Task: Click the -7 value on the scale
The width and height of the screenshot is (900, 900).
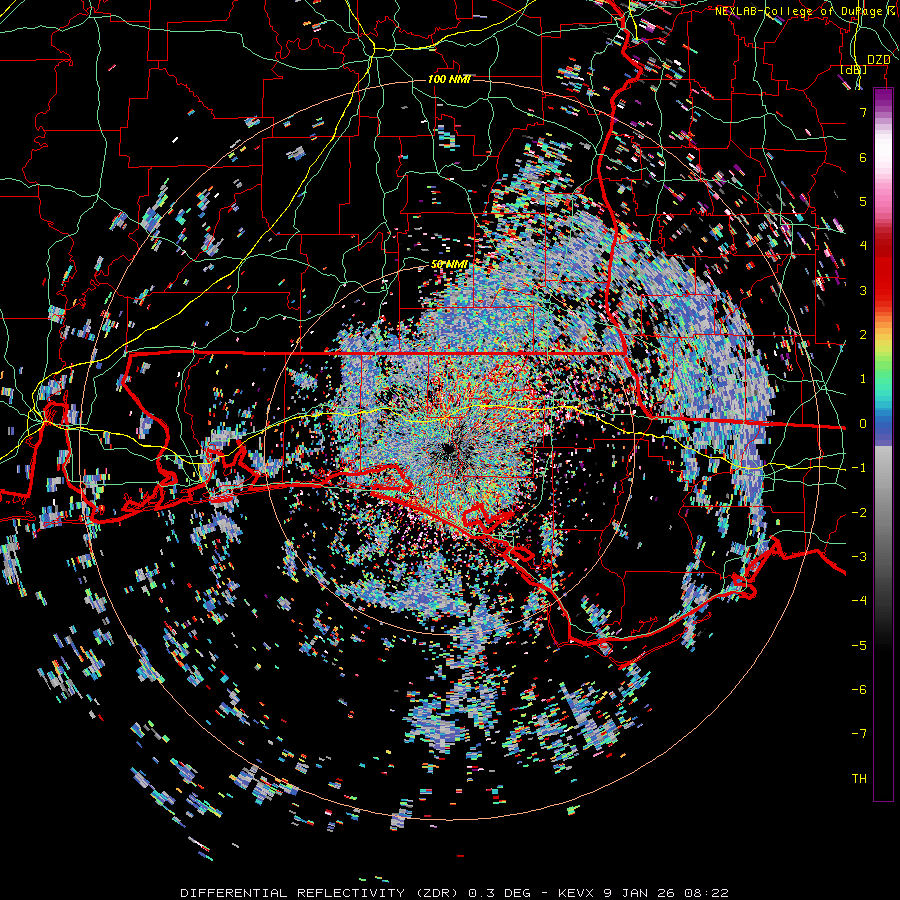Action: coord(859,734)
